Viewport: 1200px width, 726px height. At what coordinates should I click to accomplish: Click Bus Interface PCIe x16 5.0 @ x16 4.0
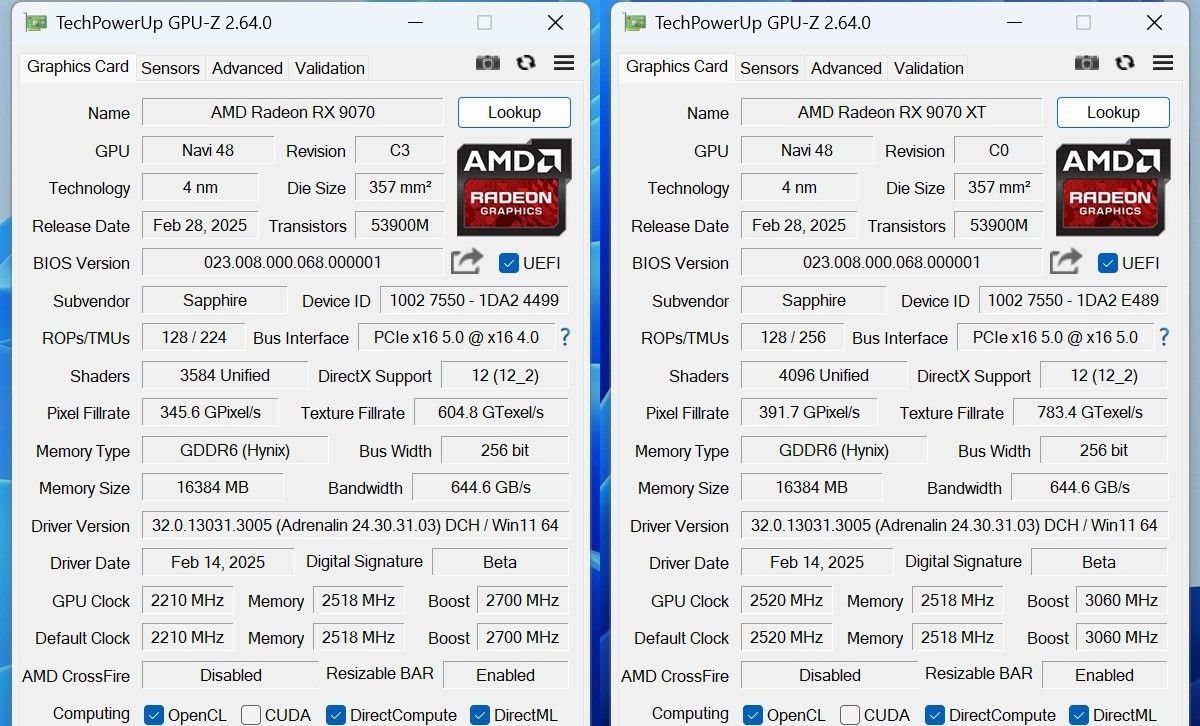[456, 337]
